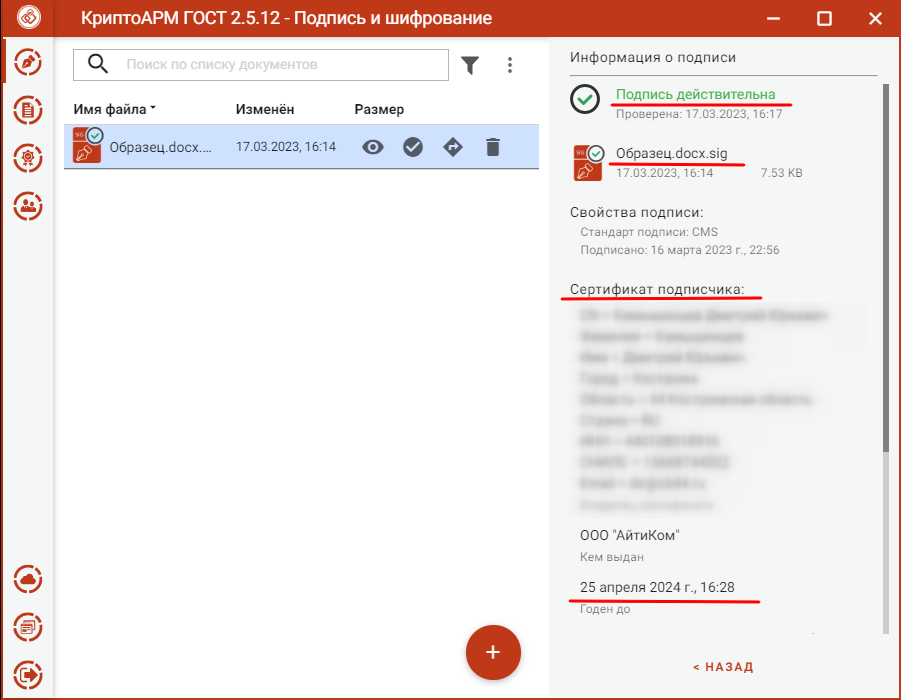Add a file with the red plus button
This screenshot has width=901, height=700.
point(493,652)
